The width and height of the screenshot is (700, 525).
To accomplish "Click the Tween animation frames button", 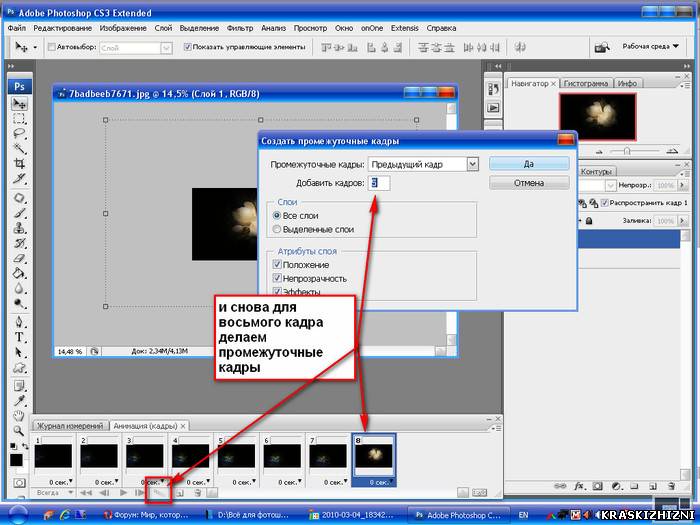I will pos(158,493).
